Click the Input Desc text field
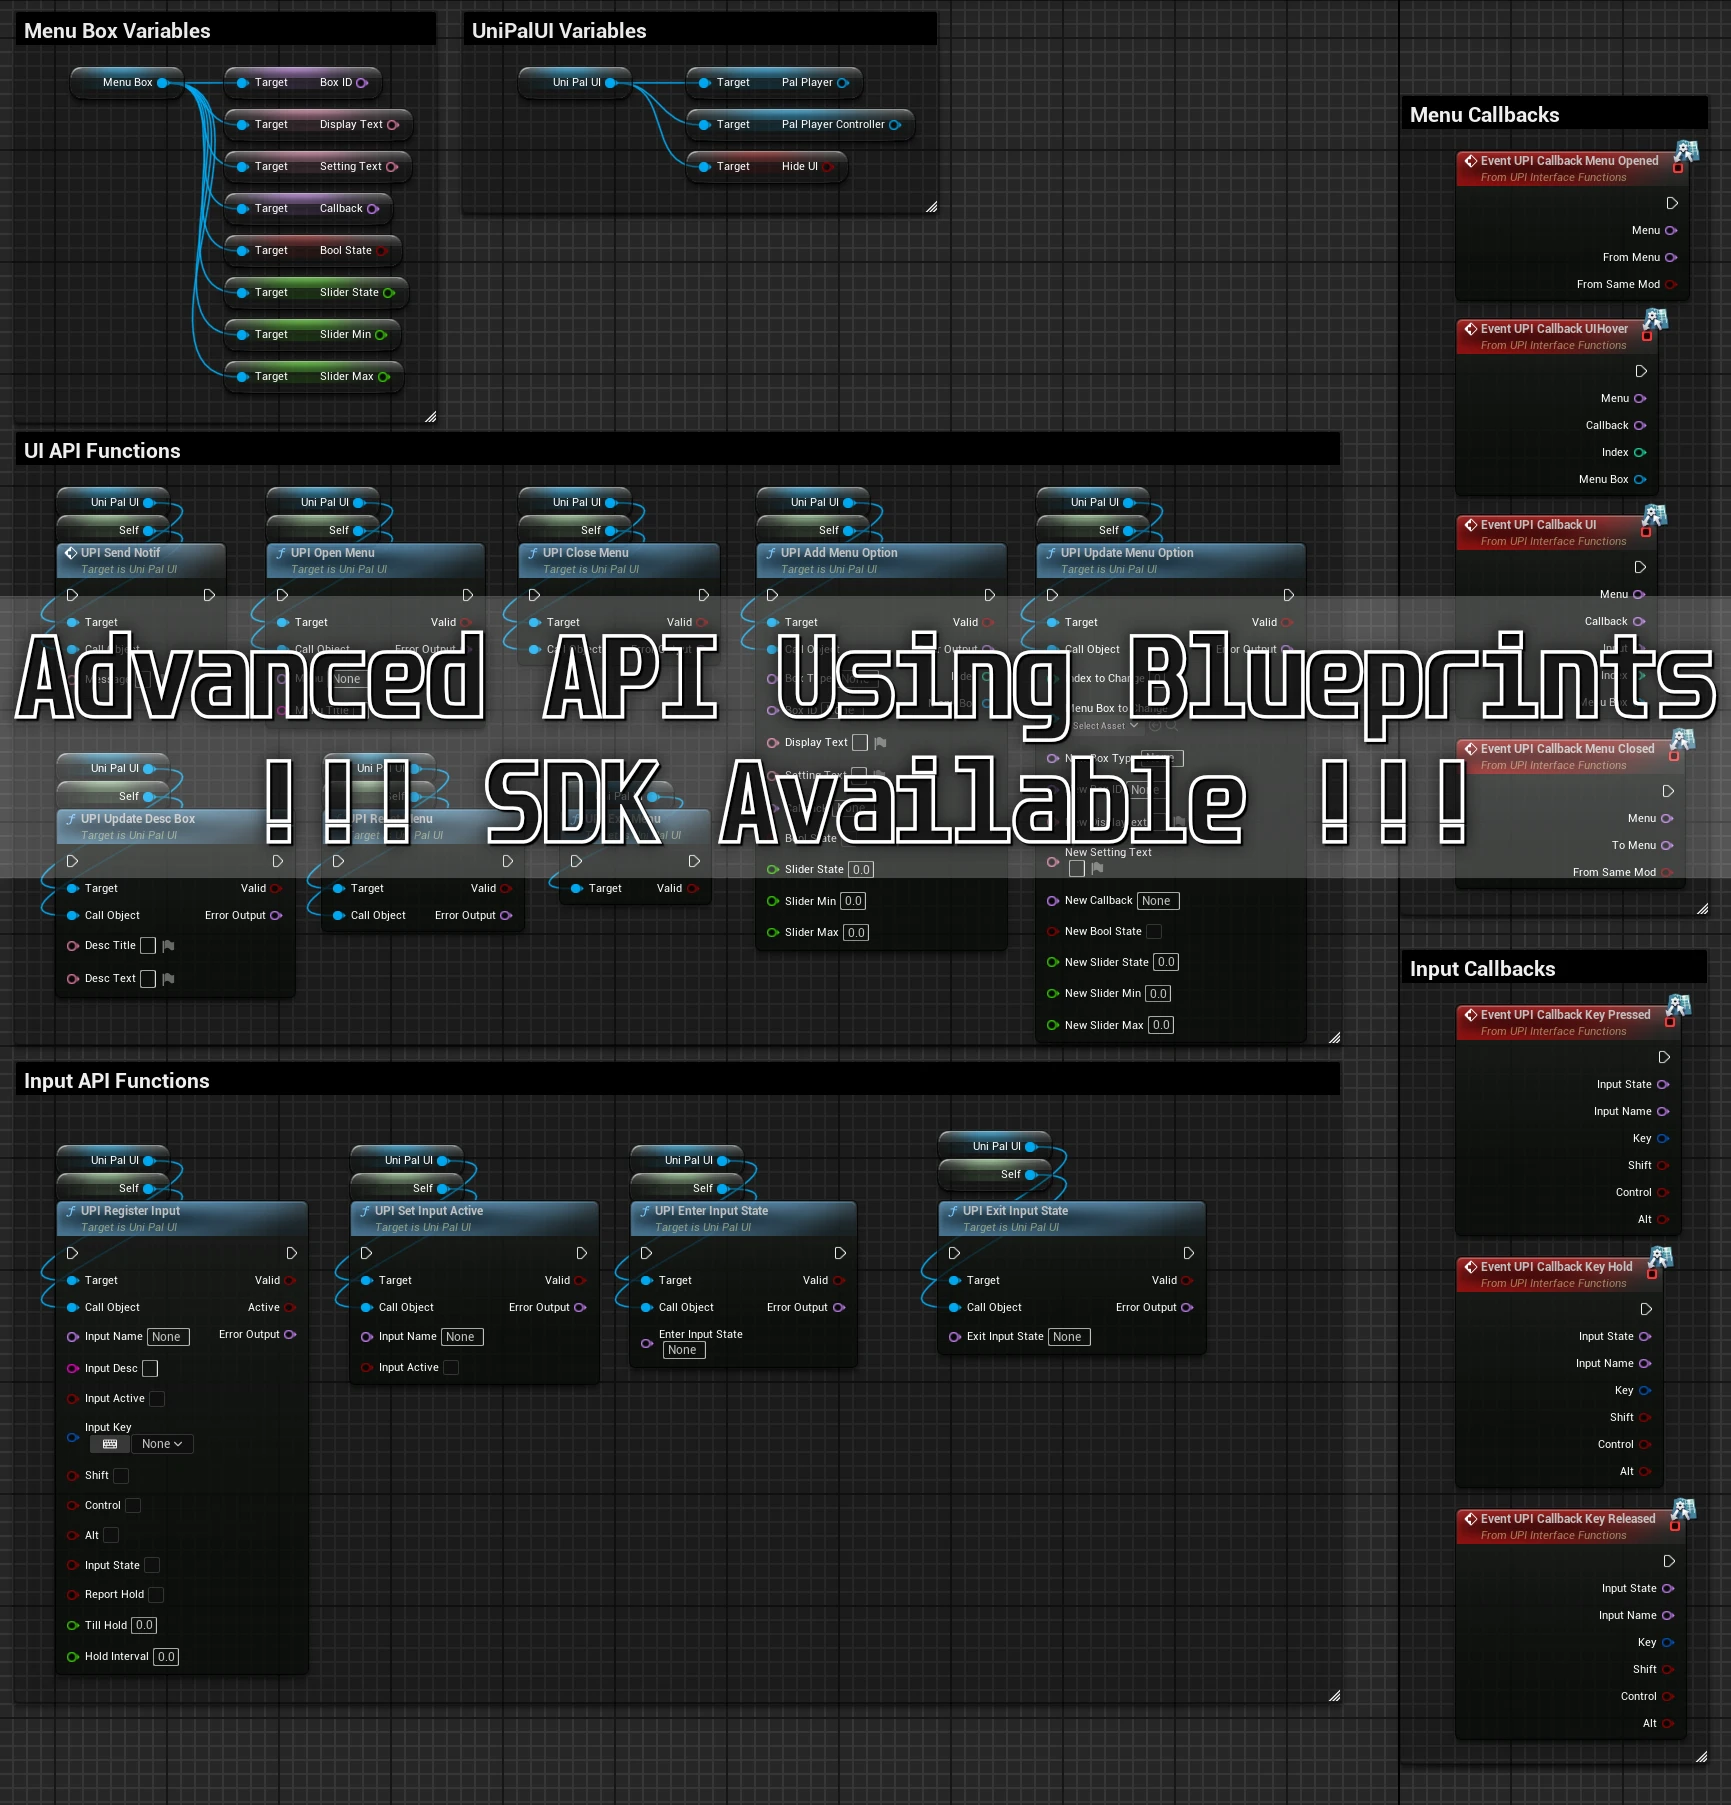This screenshot has height=1805, width=1731. pos(150,1369)
